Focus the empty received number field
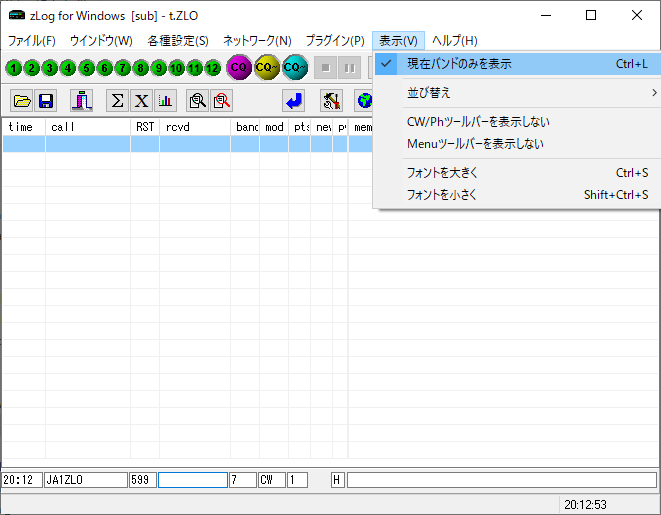This screenshot has width=661, height=515. coord(193,480)
